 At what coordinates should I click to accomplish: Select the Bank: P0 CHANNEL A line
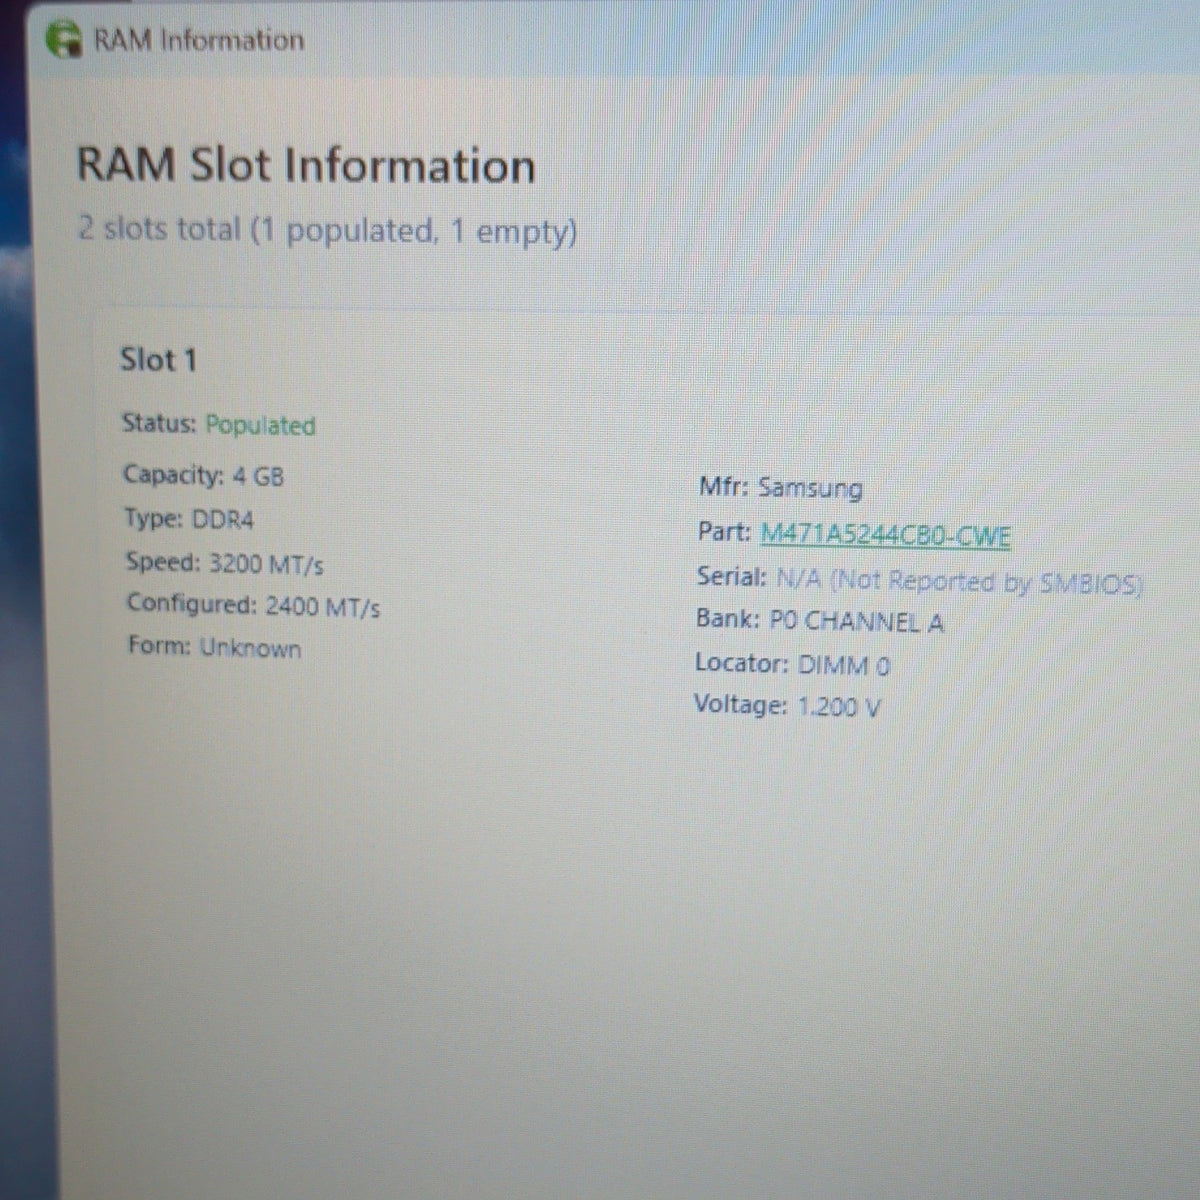pyautogui.click(x=820, y=621)
